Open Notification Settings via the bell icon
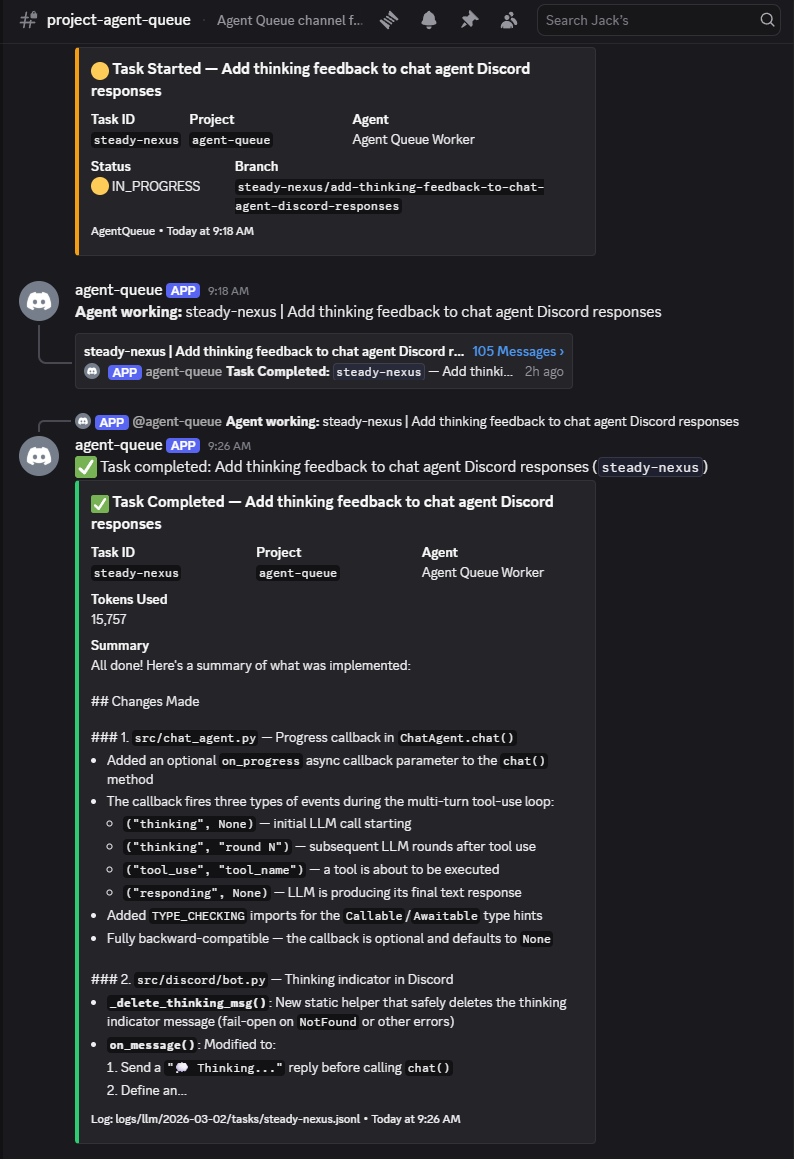The height and width of the screenshot is (1159, 794). 429,19
